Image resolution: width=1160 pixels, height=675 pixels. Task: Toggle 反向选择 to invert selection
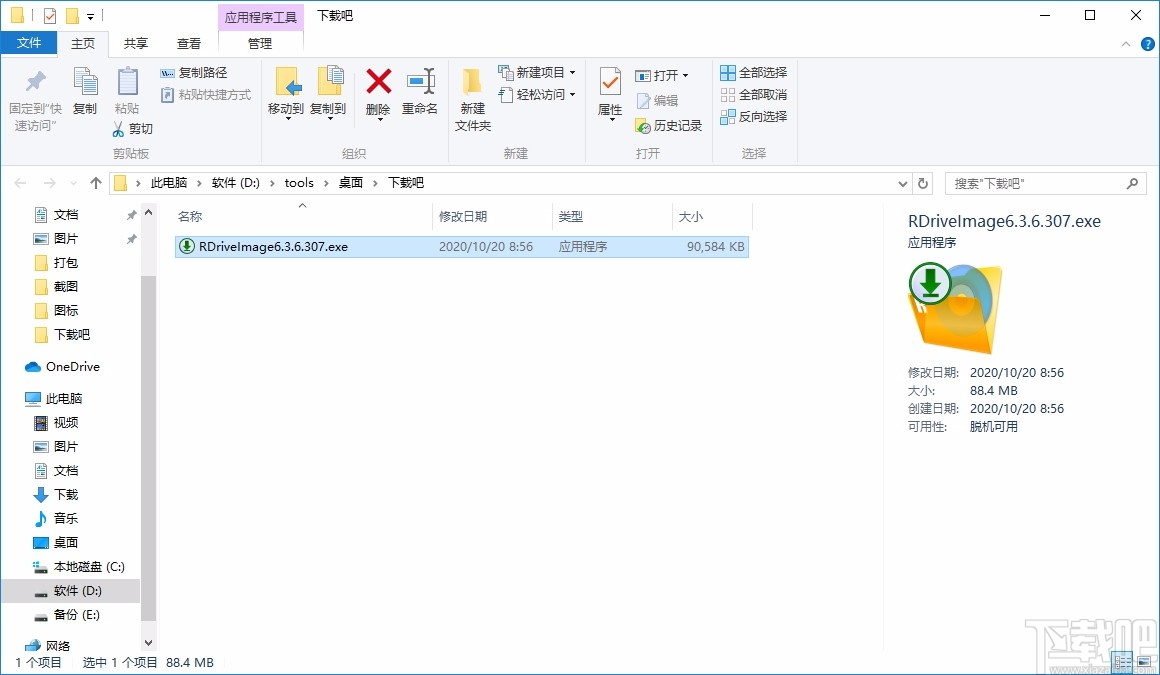click(x=751, y=117)
